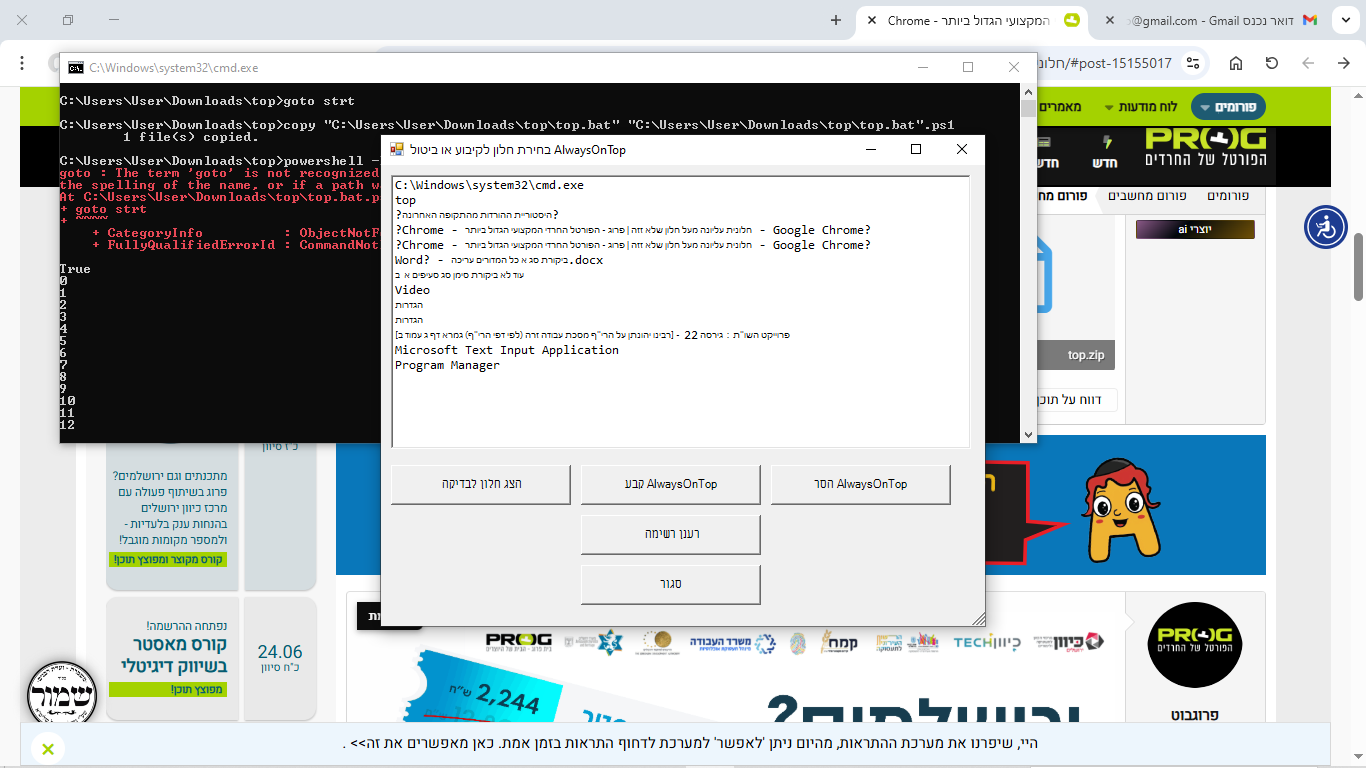Click the פרוגבוט label

(1193, 716)
